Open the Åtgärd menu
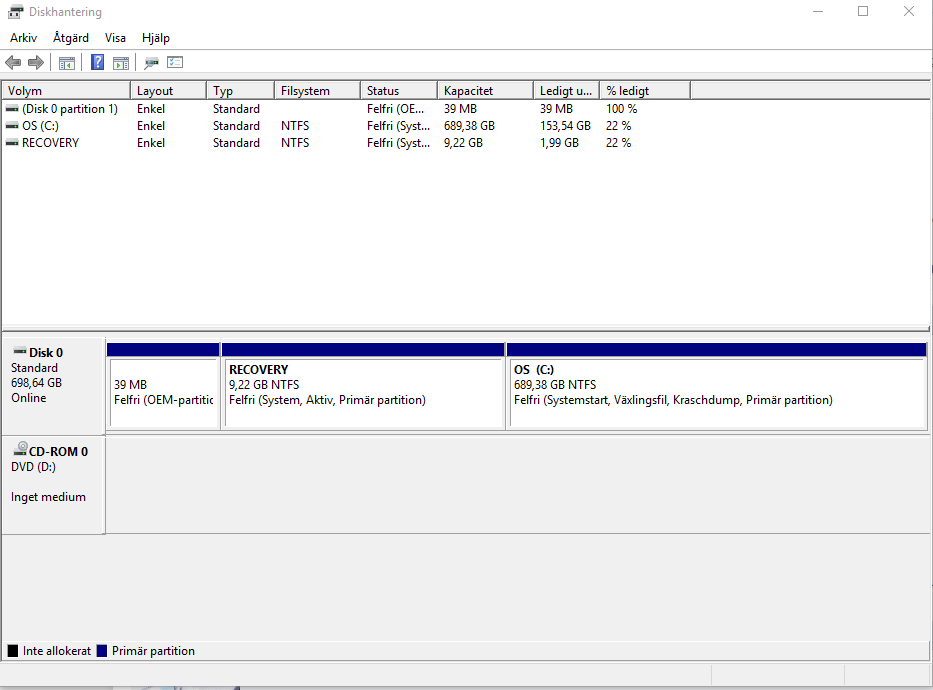 (x=71, y=37)
